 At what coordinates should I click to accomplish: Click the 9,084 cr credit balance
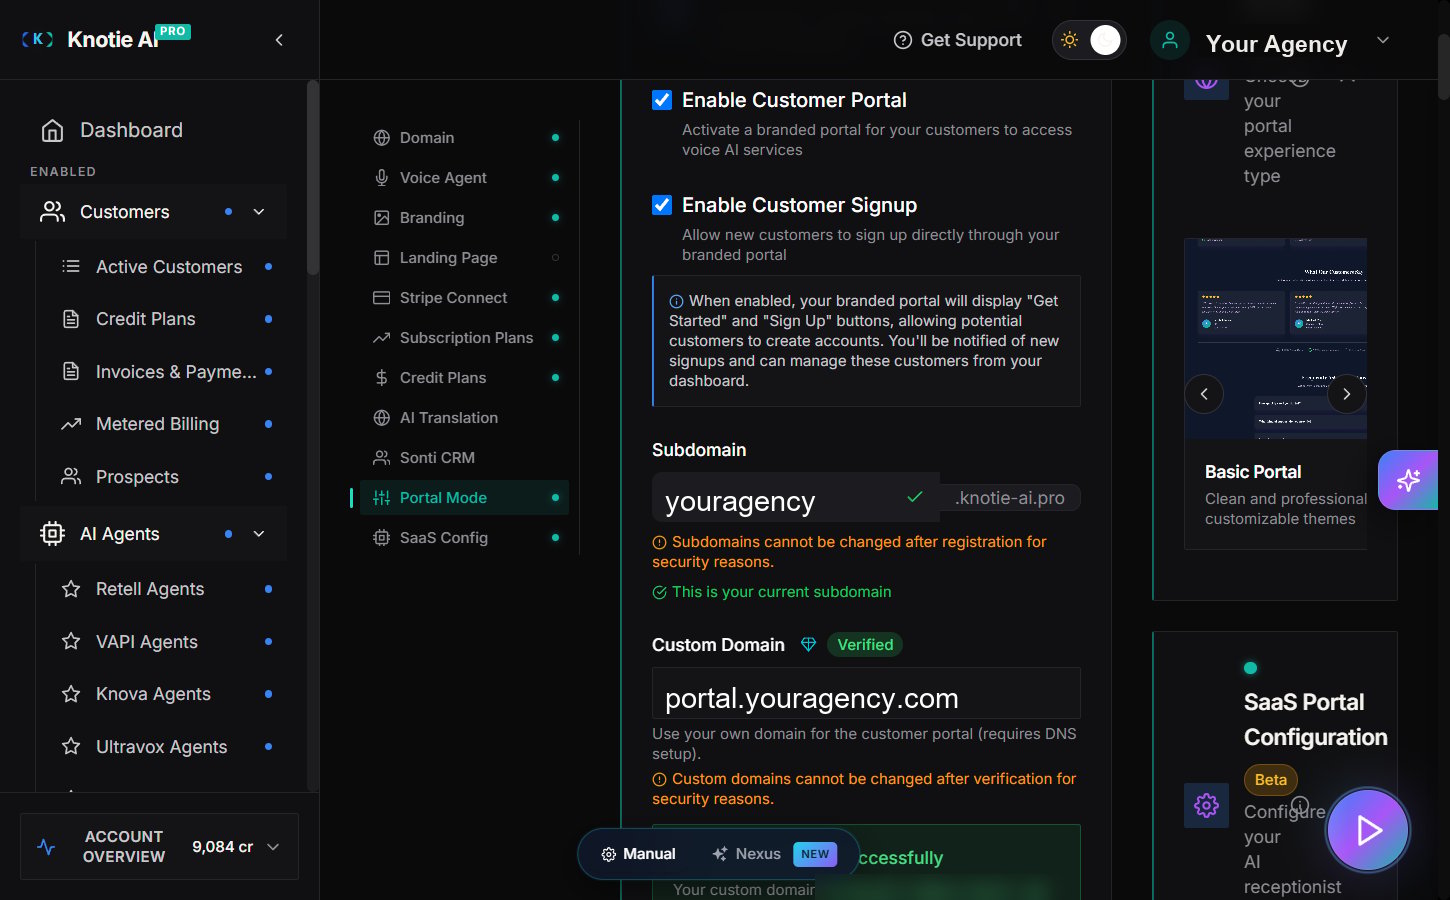(222, 847)
